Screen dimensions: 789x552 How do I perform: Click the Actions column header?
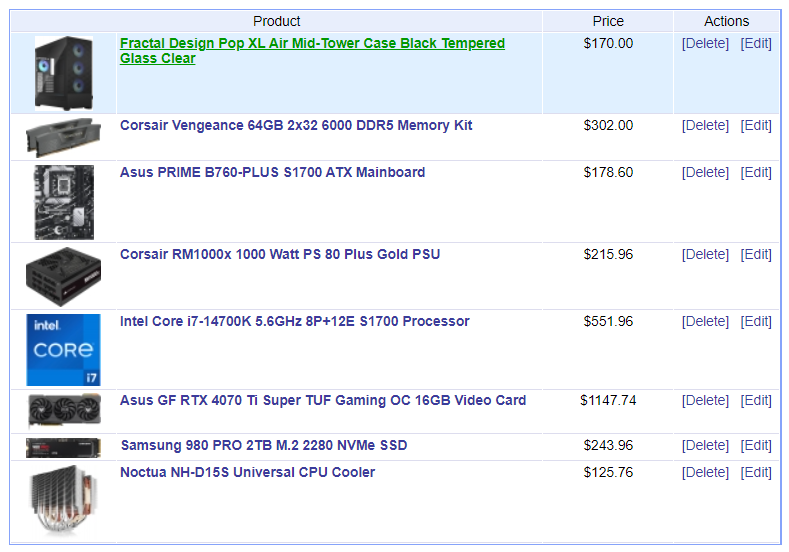[x=726, y=21]
